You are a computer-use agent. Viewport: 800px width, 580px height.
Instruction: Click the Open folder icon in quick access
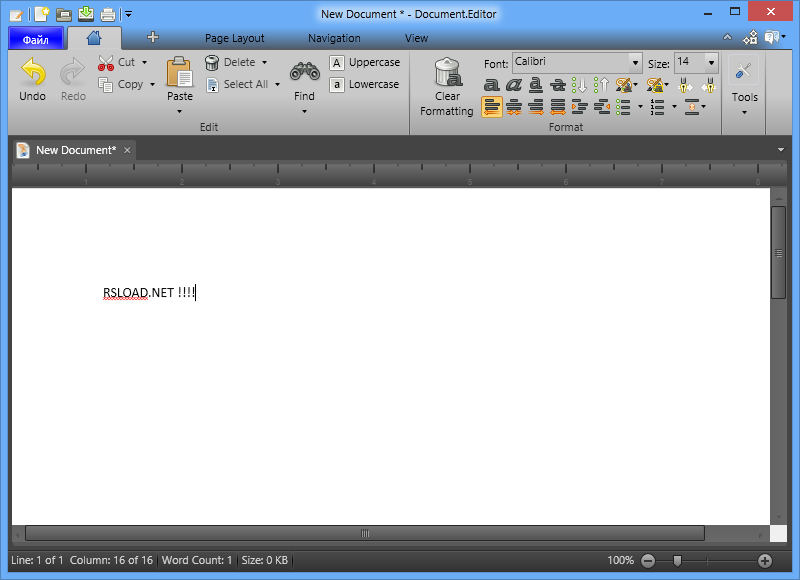click(64, 14)
